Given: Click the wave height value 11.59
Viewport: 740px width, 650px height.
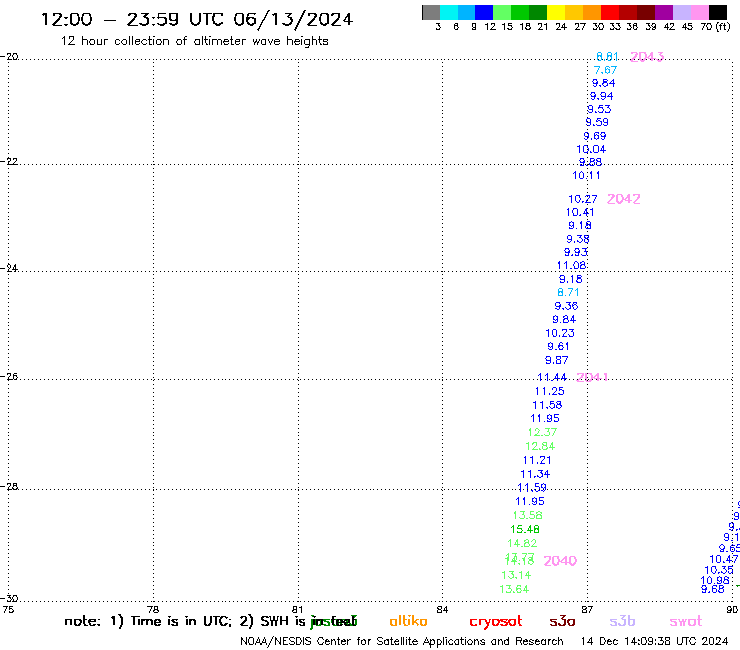Looking at the screenshot, I should click(x=532, y=487).
